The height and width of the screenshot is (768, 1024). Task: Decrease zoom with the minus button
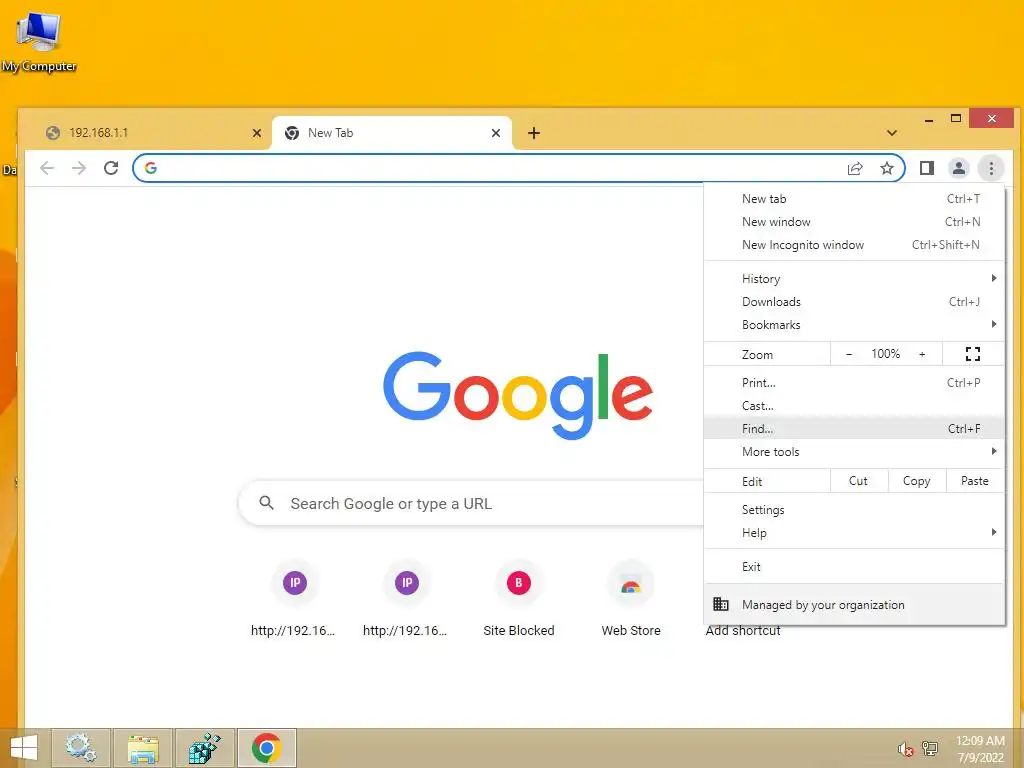point(849,354)
